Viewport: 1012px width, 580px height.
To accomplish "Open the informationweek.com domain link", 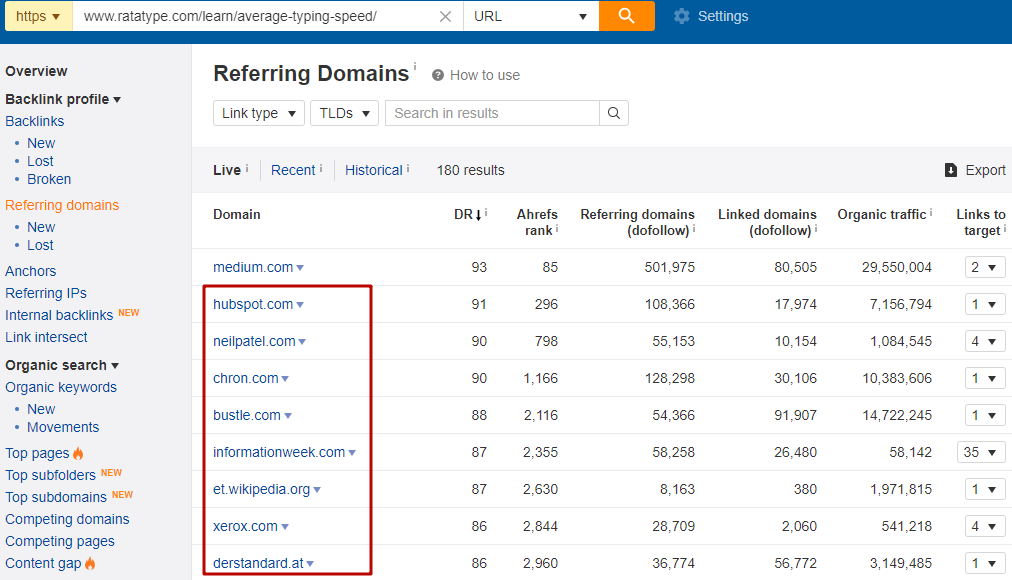I will click(279, 452).
